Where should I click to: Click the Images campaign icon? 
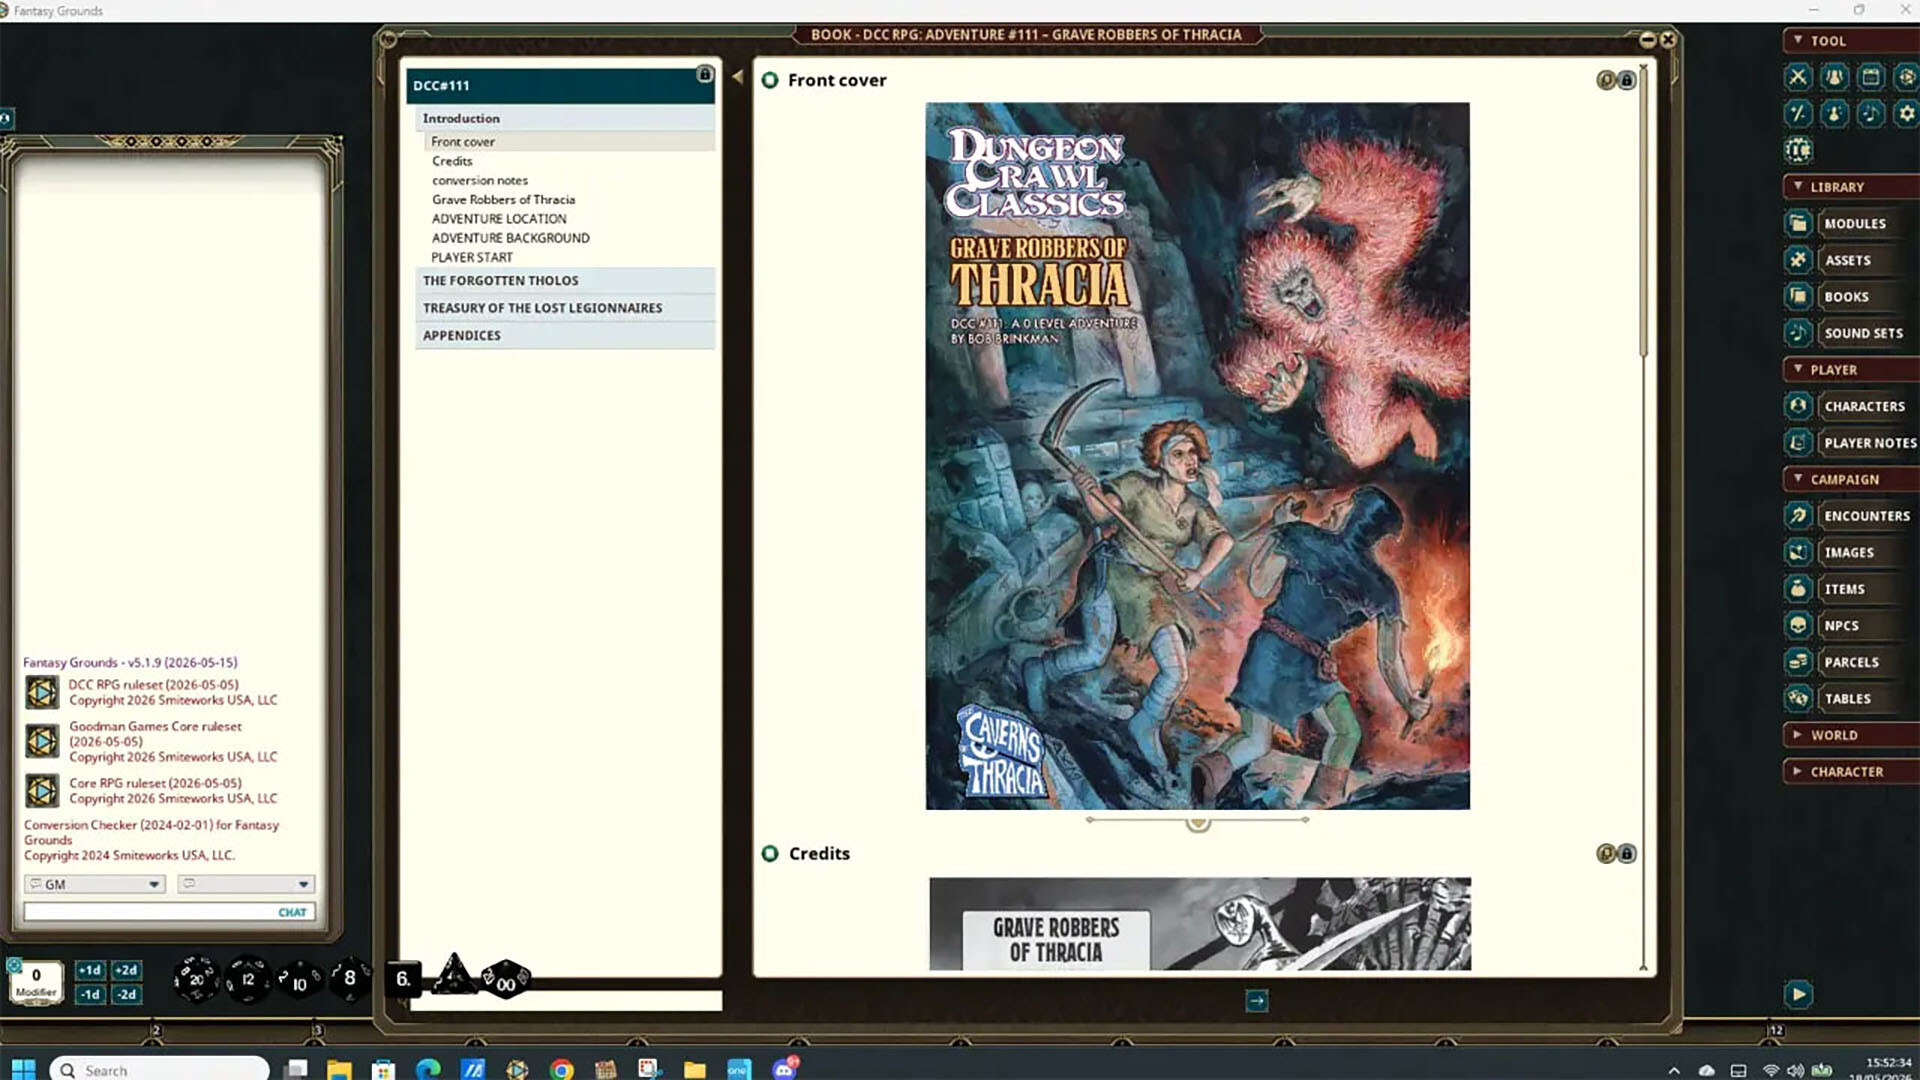(1798, 552)
